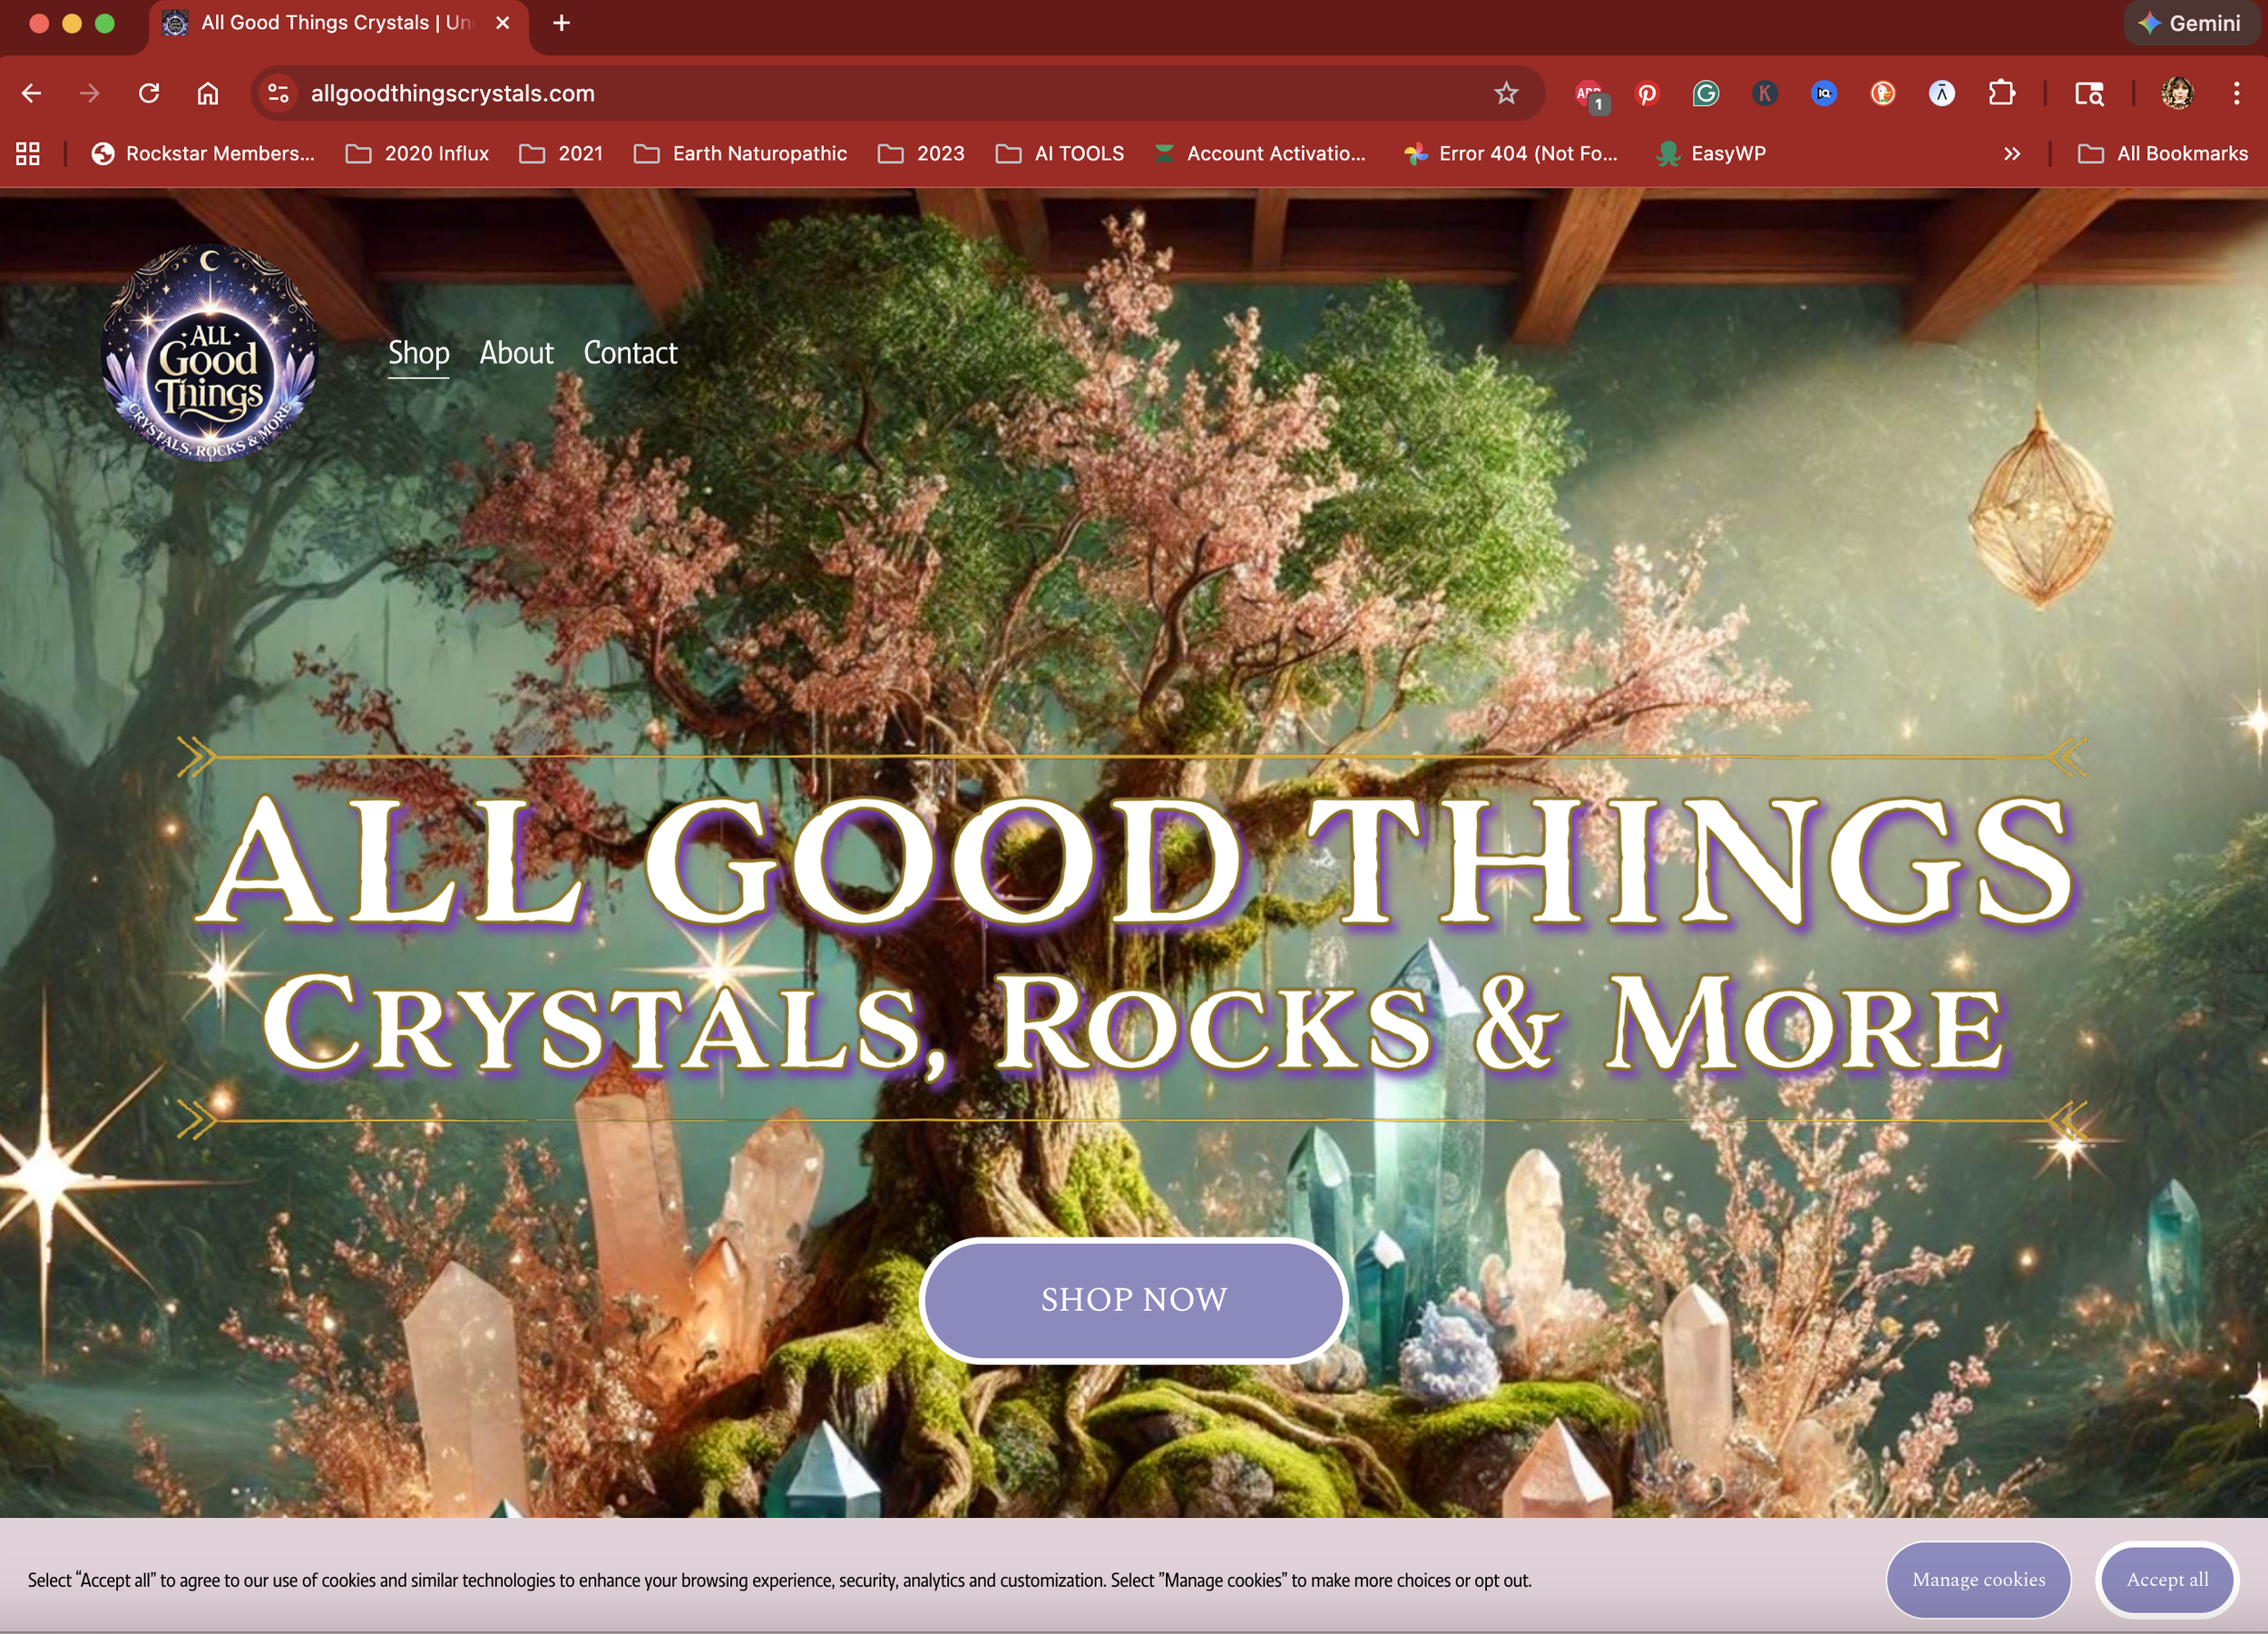Bookmark this page with the star icon
Screen dimensions: 2268x1634
(1505, 94)
